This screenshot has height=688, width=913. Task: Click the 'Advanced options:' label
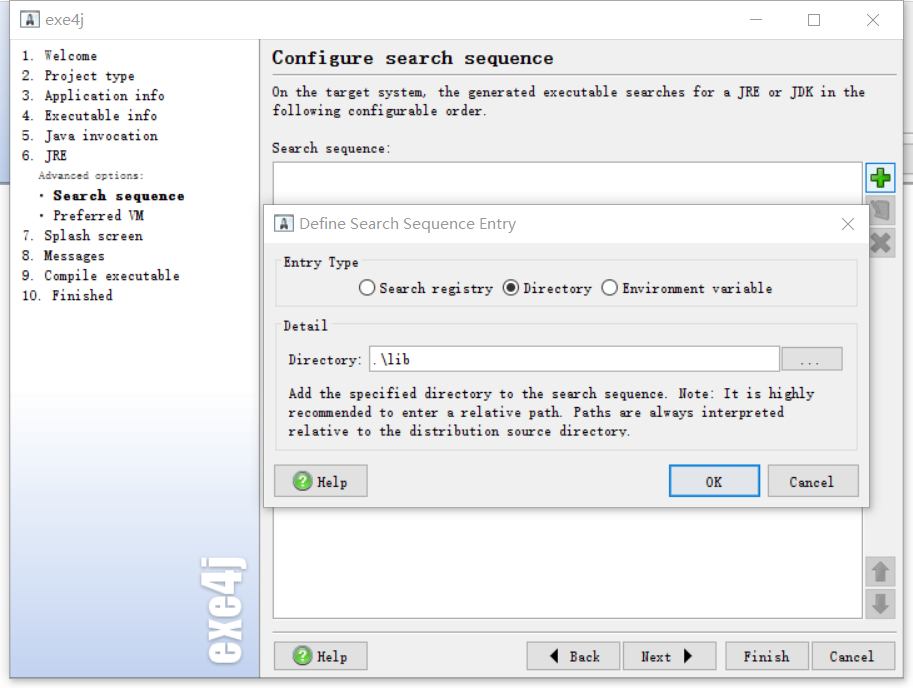[x=91, y=175]
